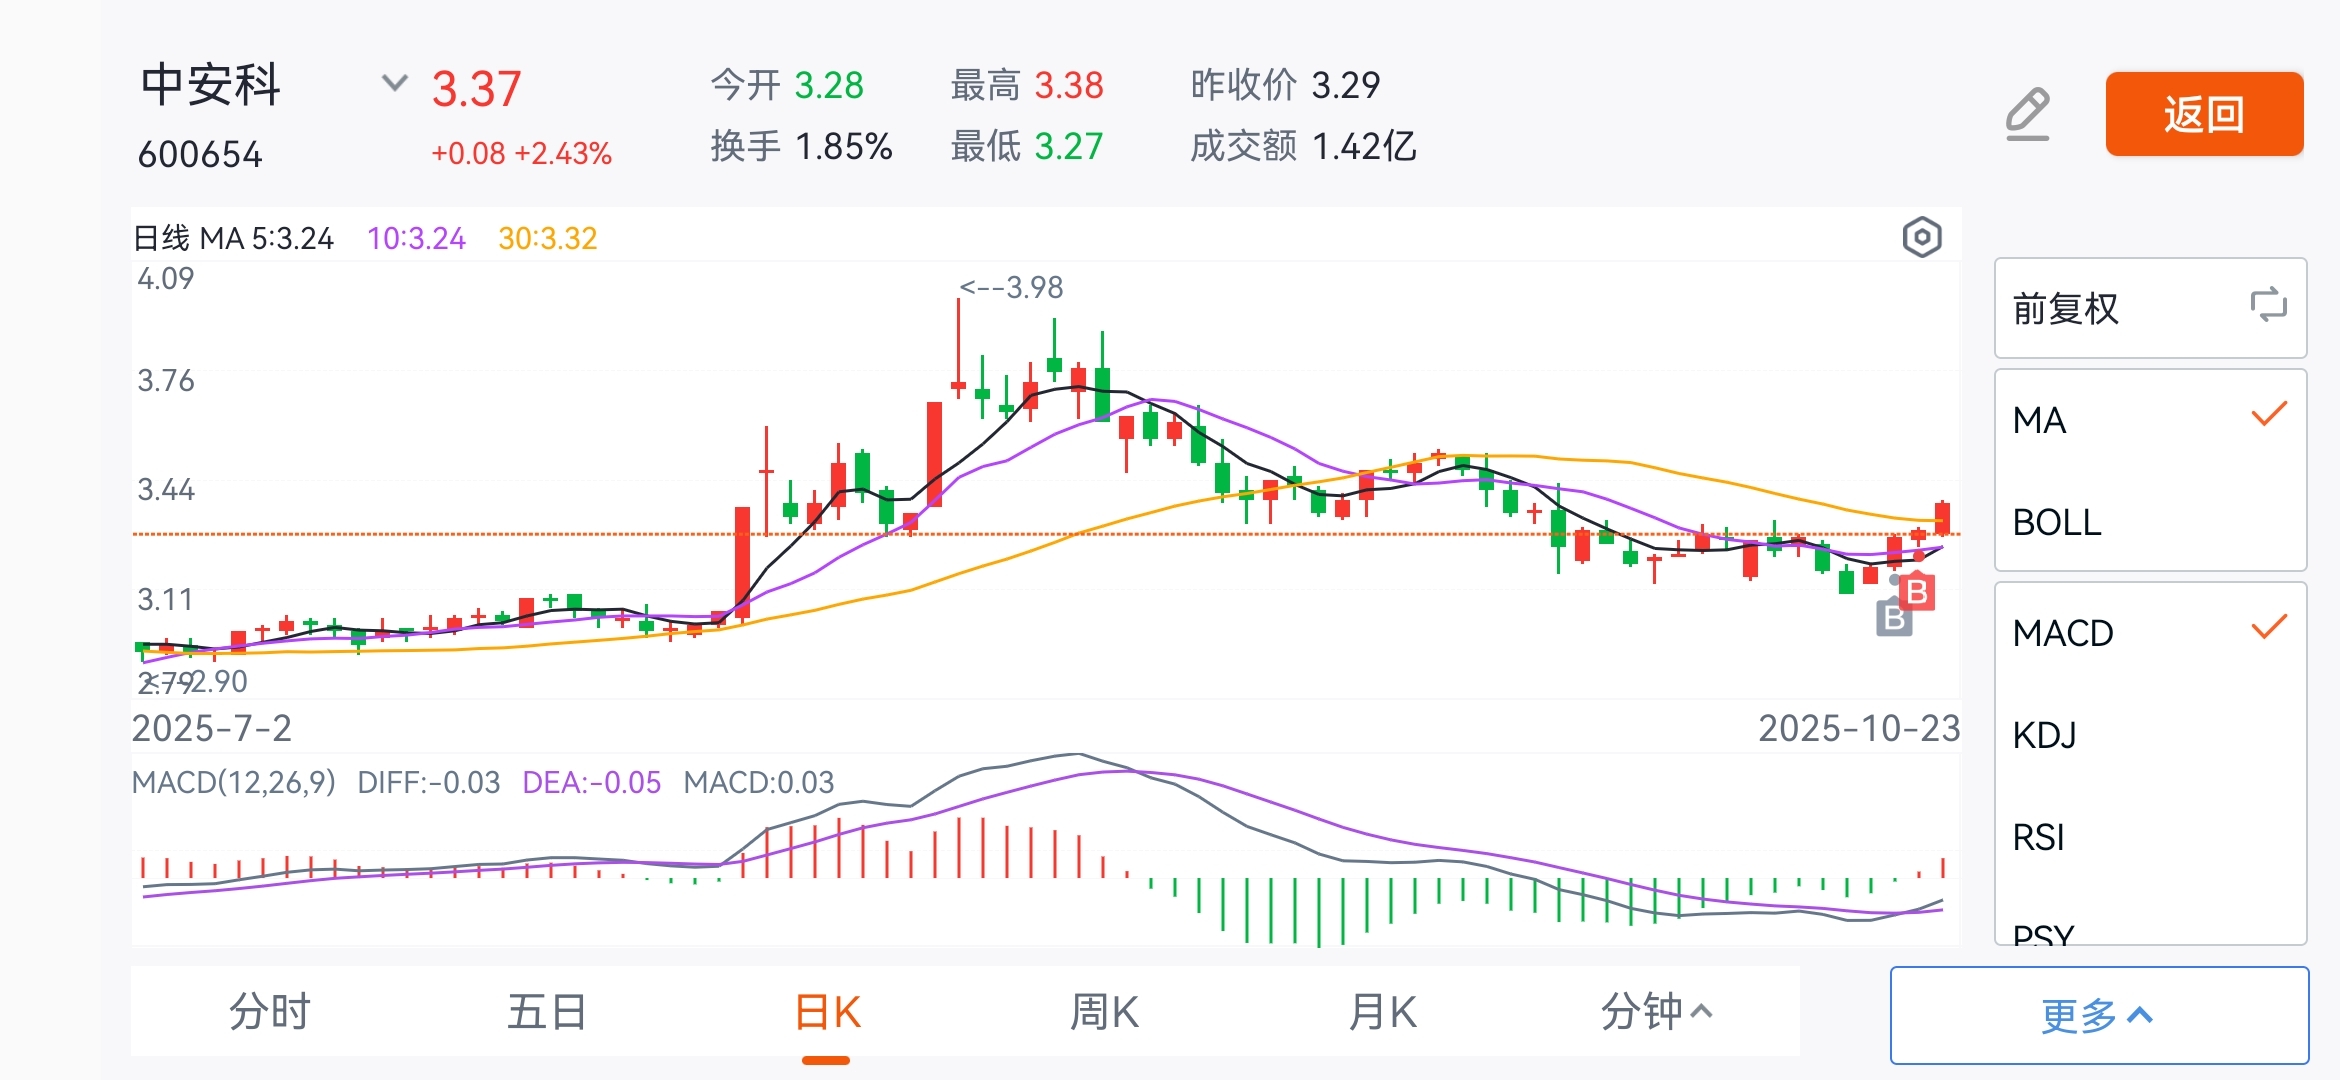Click the red B trade marker
Screen dimensions: 2340x1080
click(x=1916, y=593)
